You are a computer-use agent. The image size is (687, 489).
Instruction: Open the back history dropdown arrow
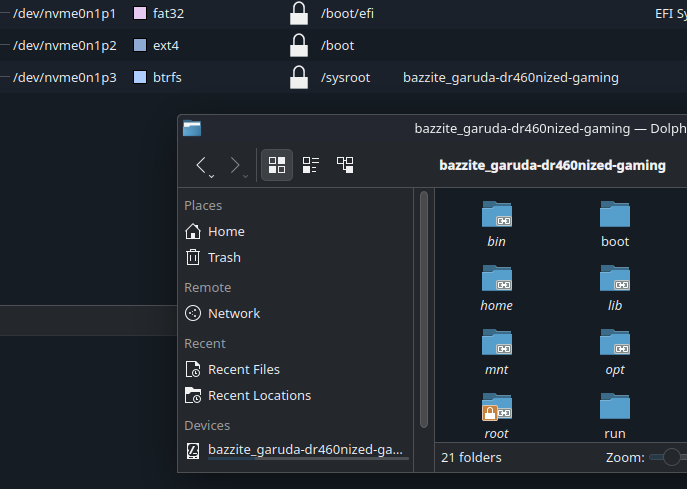coord(211,176)
